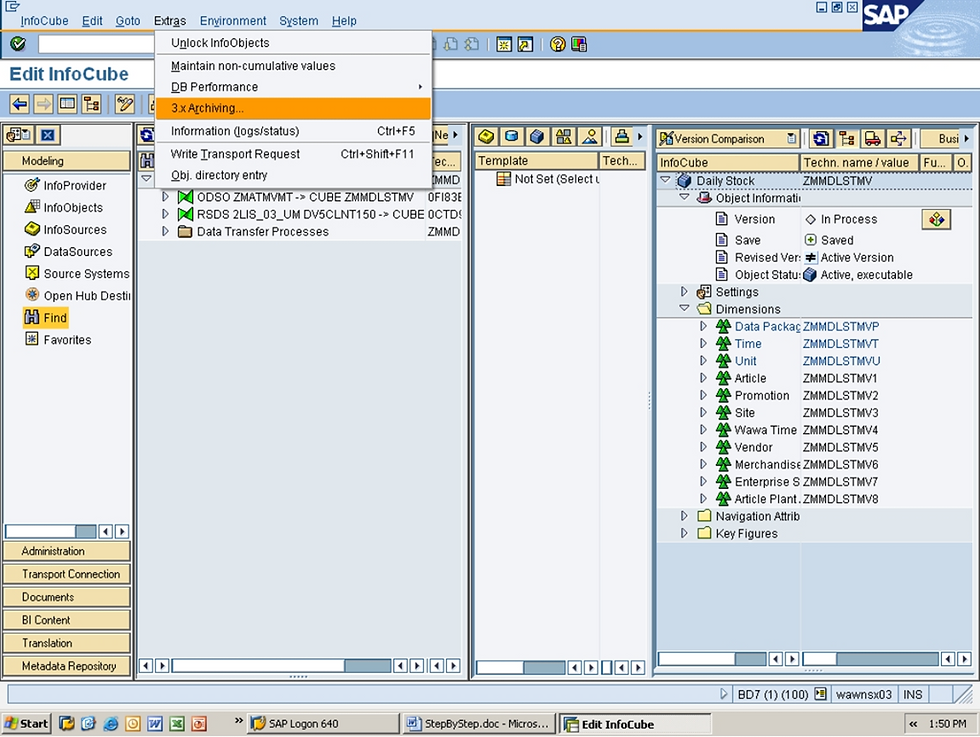Click the horizontal scrollbar under Techn. name column
Screen dimensions: 980x737
871,659
